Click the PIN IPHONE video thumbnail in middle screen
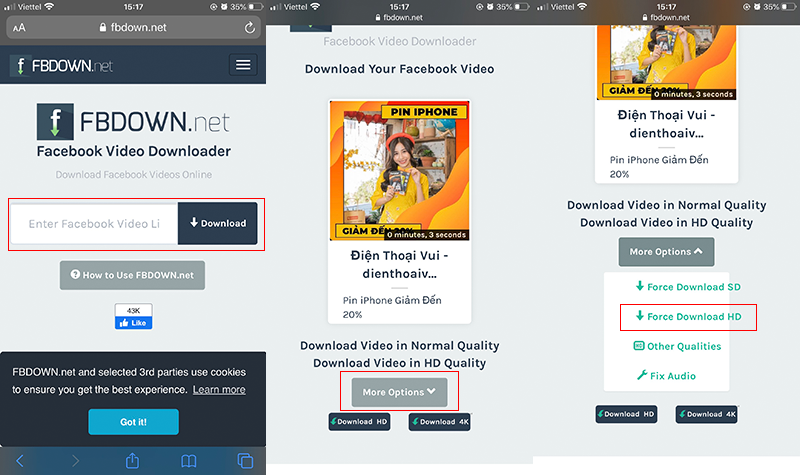Image resolution: width=800 pixels, height=475 pixels. click(x=399, y=170)
